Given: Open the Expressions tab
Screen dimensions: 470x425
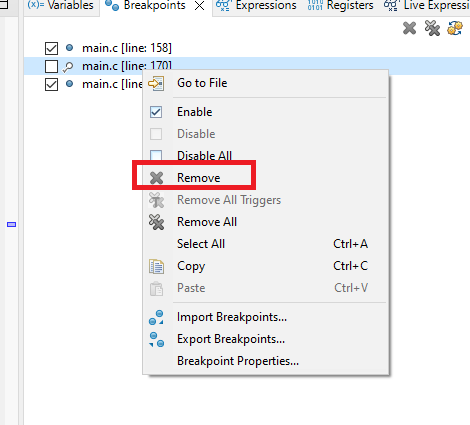Looking at the screenshot, I should point(256,5).
